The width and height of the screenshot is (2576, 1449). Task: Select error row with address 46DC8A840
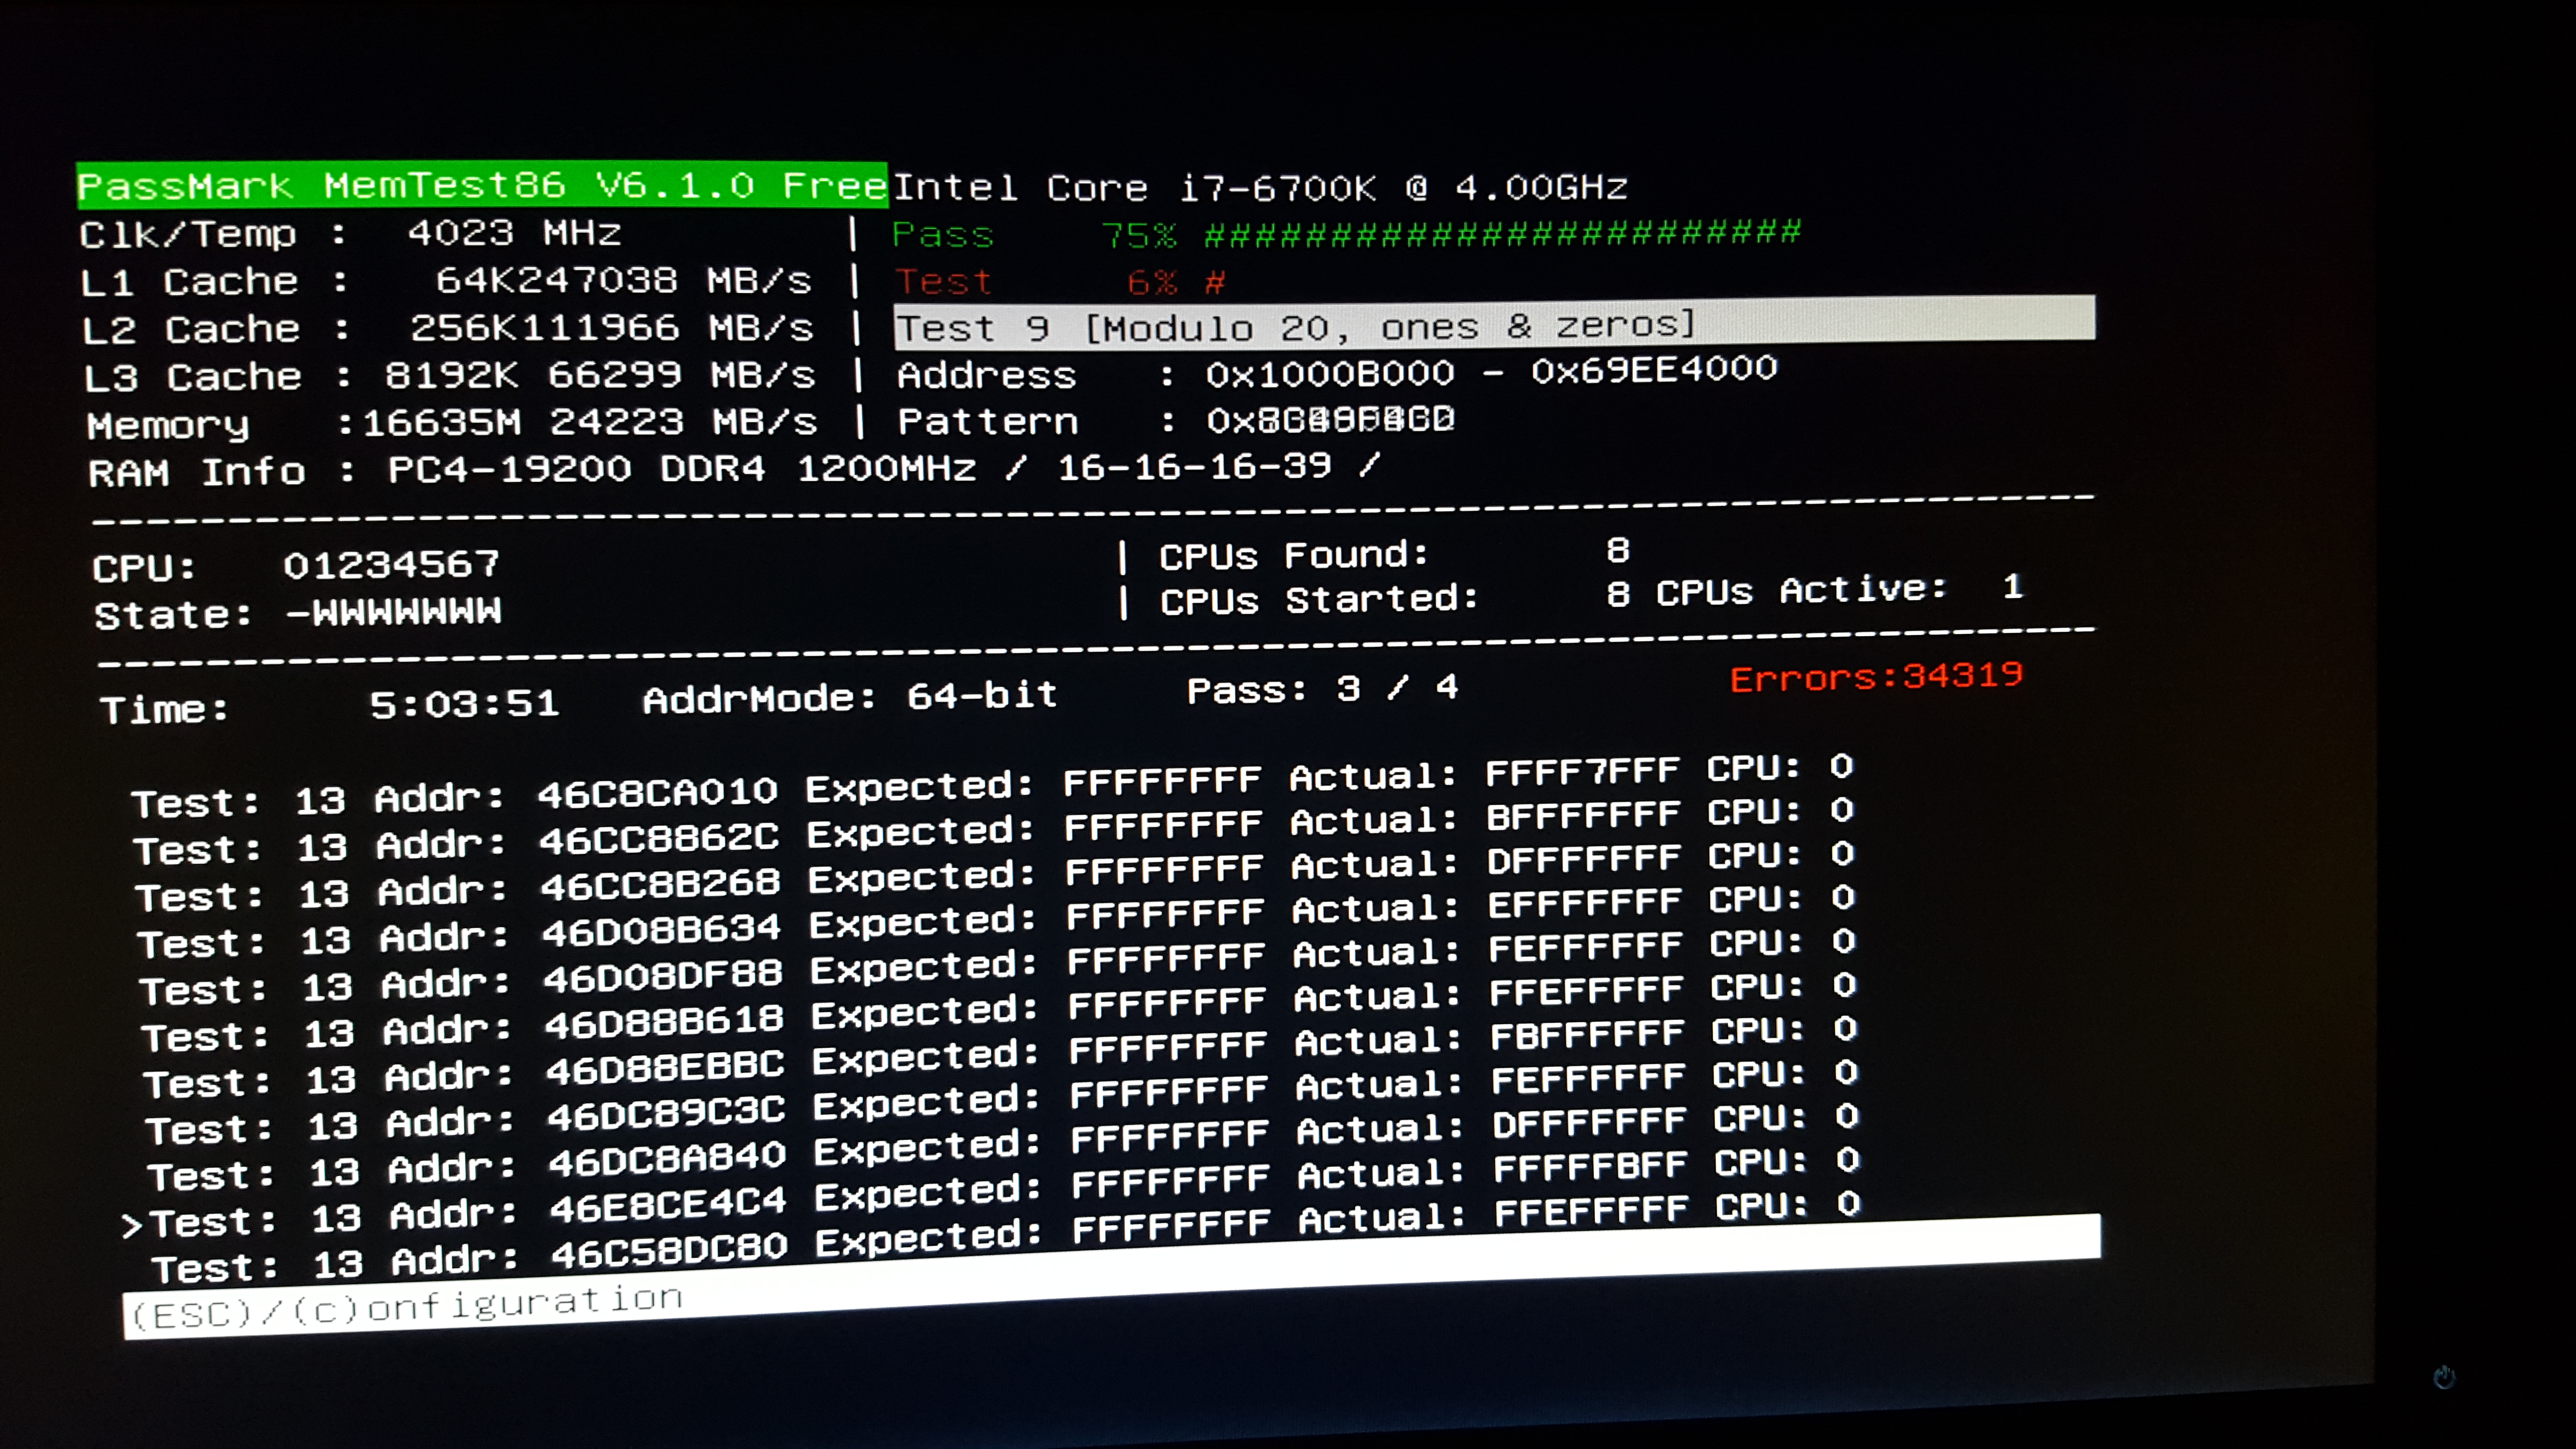[1005, 1147]
